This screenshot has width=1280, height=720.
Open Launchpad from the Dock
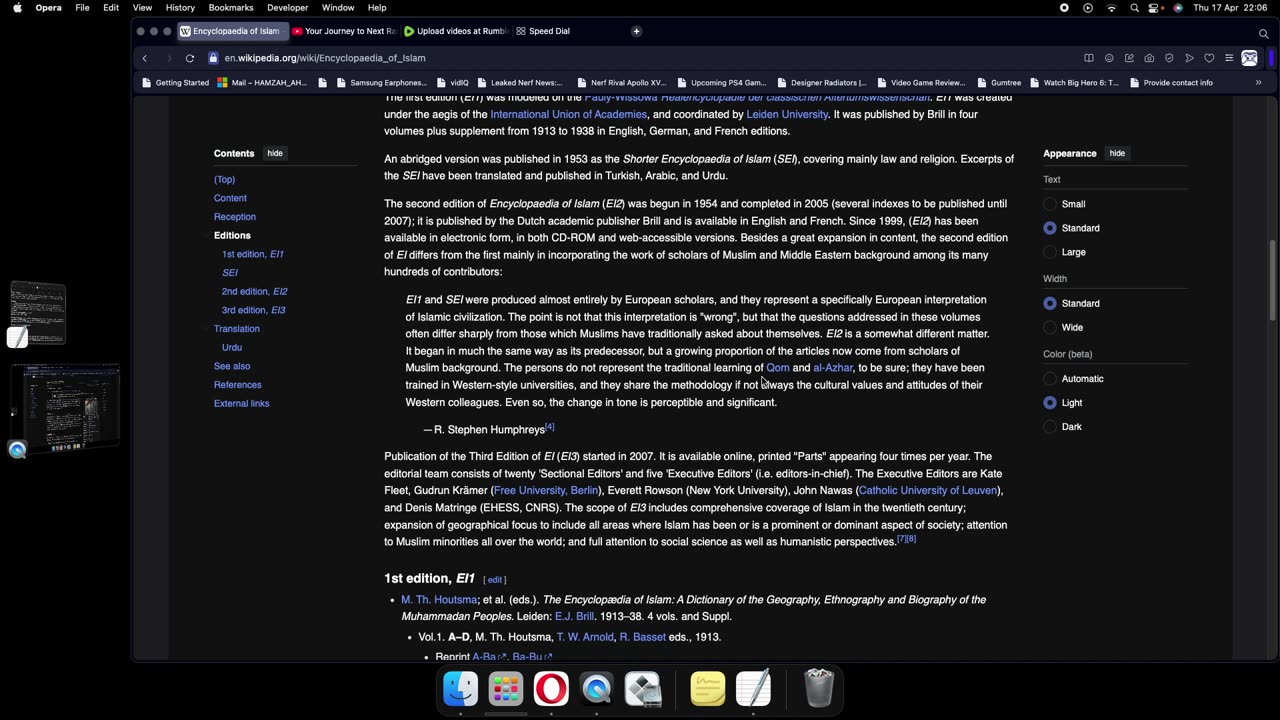click(506, 688)
